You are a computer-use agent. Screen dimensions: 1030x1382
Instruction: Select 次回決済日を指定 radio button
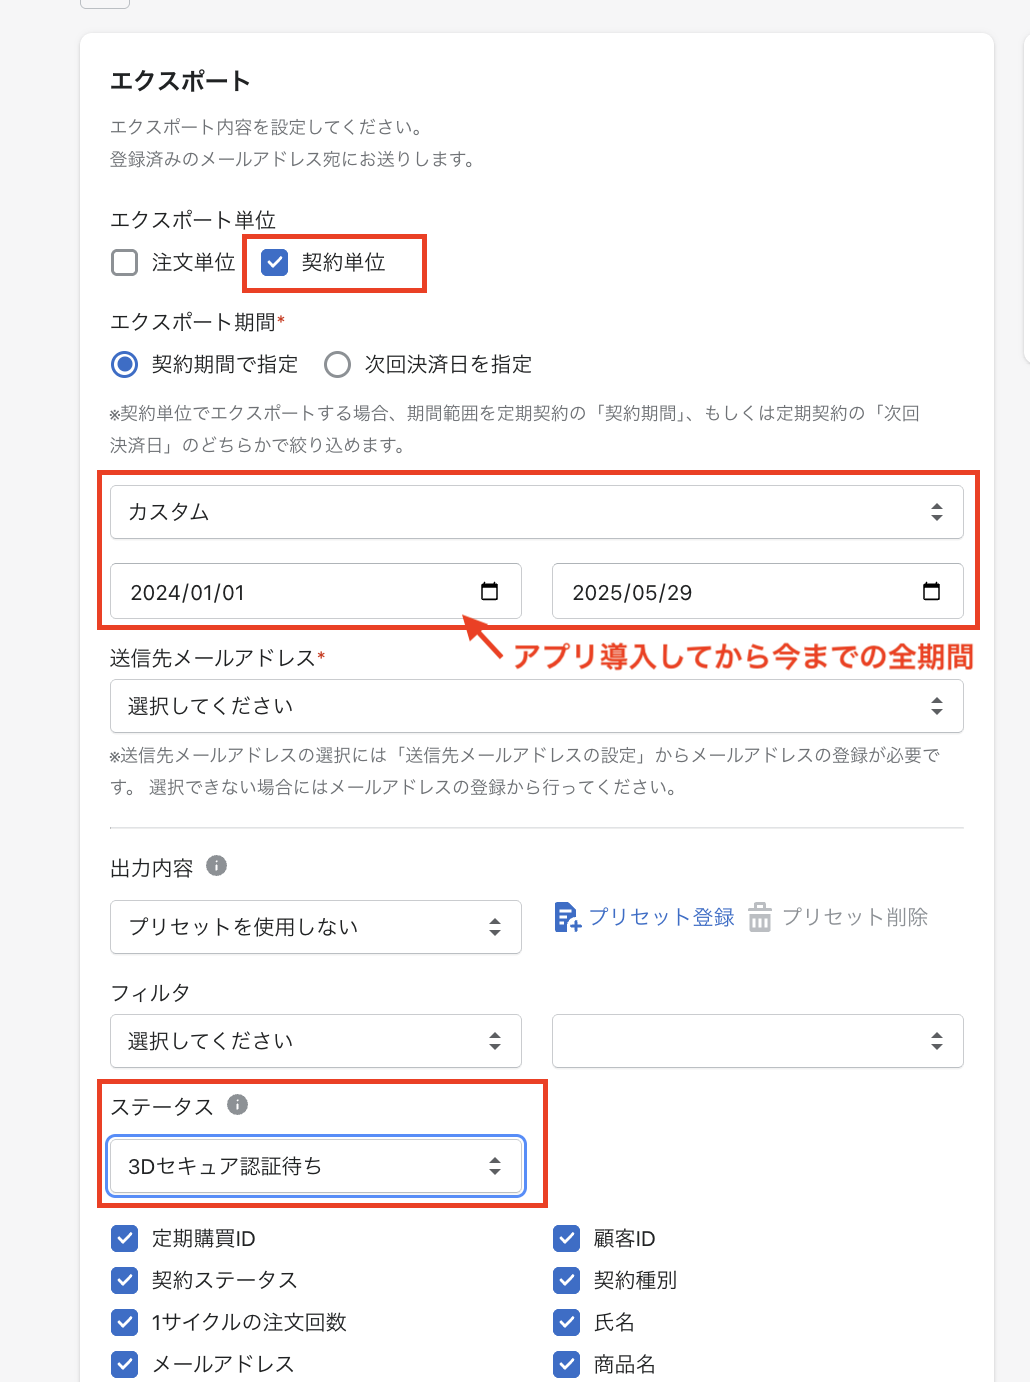click(x=338, y=365)
